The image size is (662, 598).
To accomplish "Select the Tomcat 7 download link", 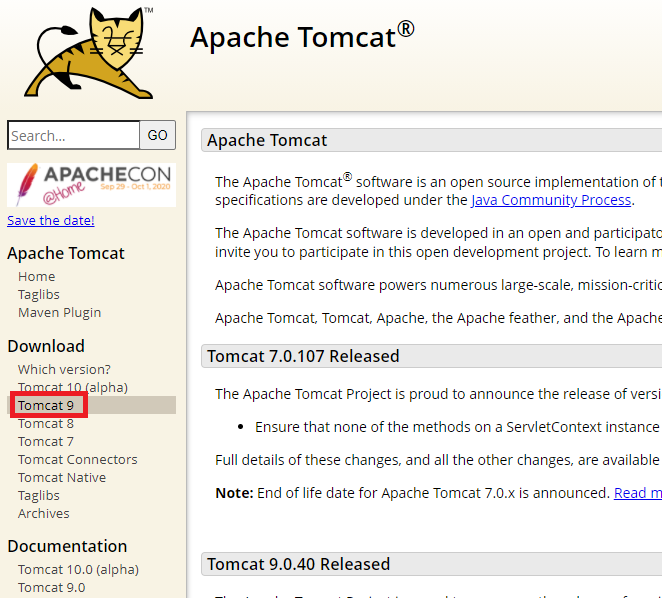I will click(46, 442).
